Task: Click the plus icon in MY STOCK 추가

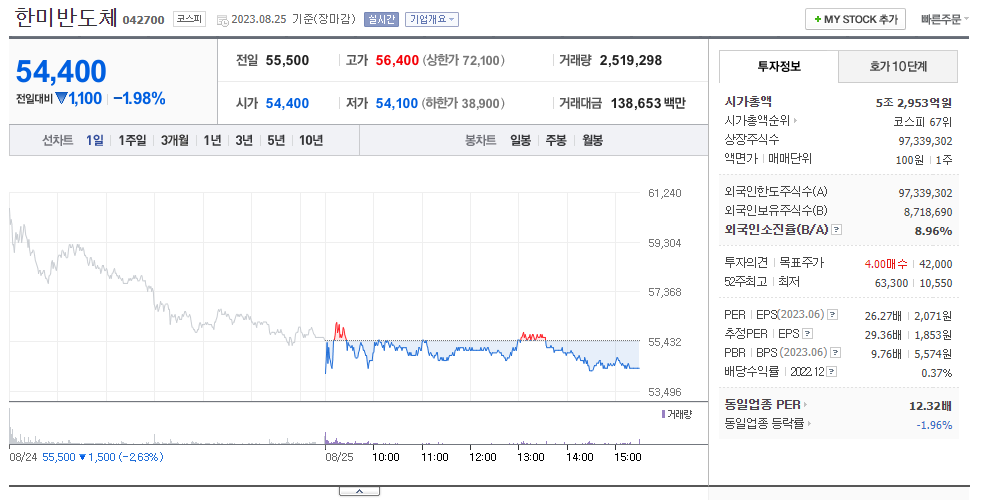Action: (818, 19)
